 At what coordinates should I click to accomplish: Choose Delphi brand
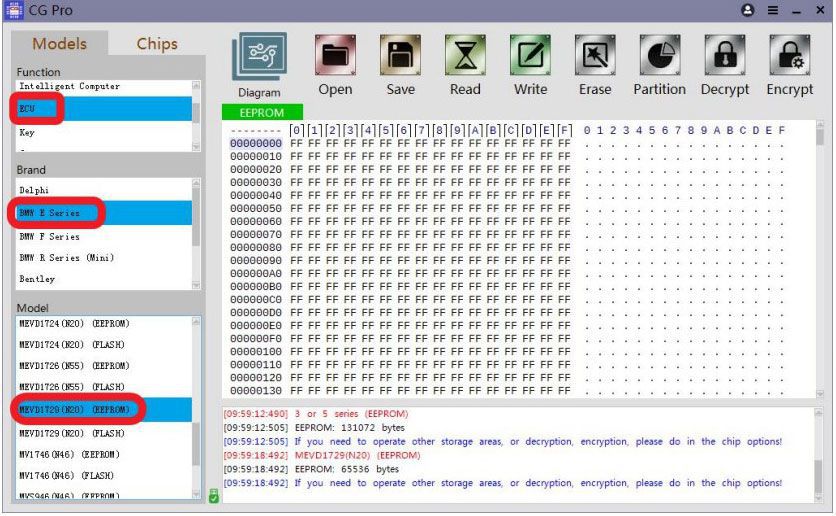coord(103,190)
